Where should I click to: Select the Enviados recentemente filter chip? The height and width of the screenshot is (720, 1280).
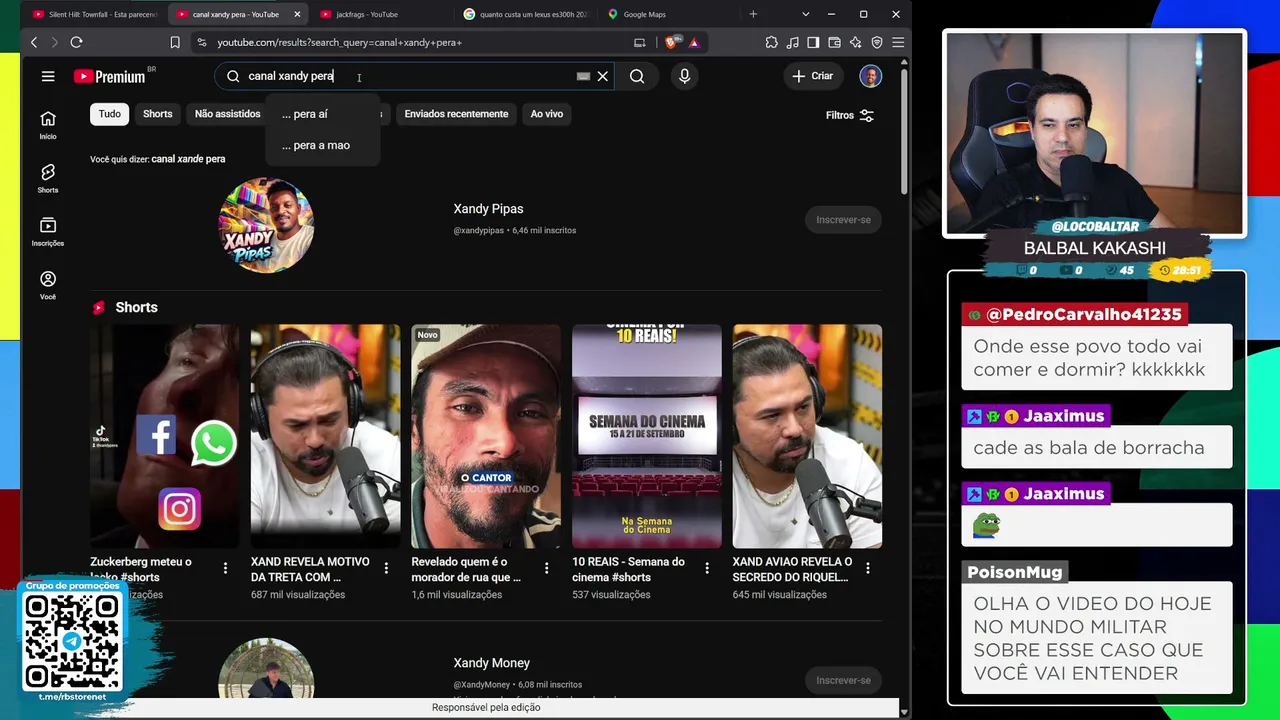456,114
